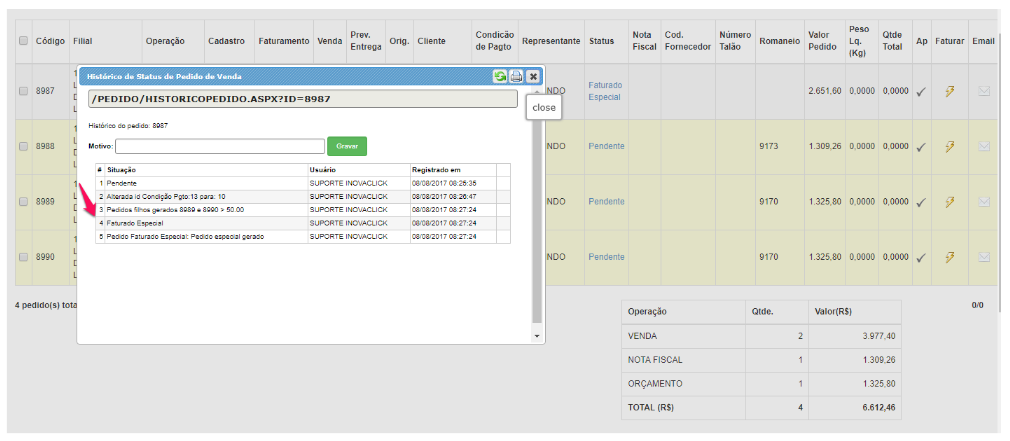Click into the Motivo text field
This screenshot has height=441, width=1010.
pos(219,146)
